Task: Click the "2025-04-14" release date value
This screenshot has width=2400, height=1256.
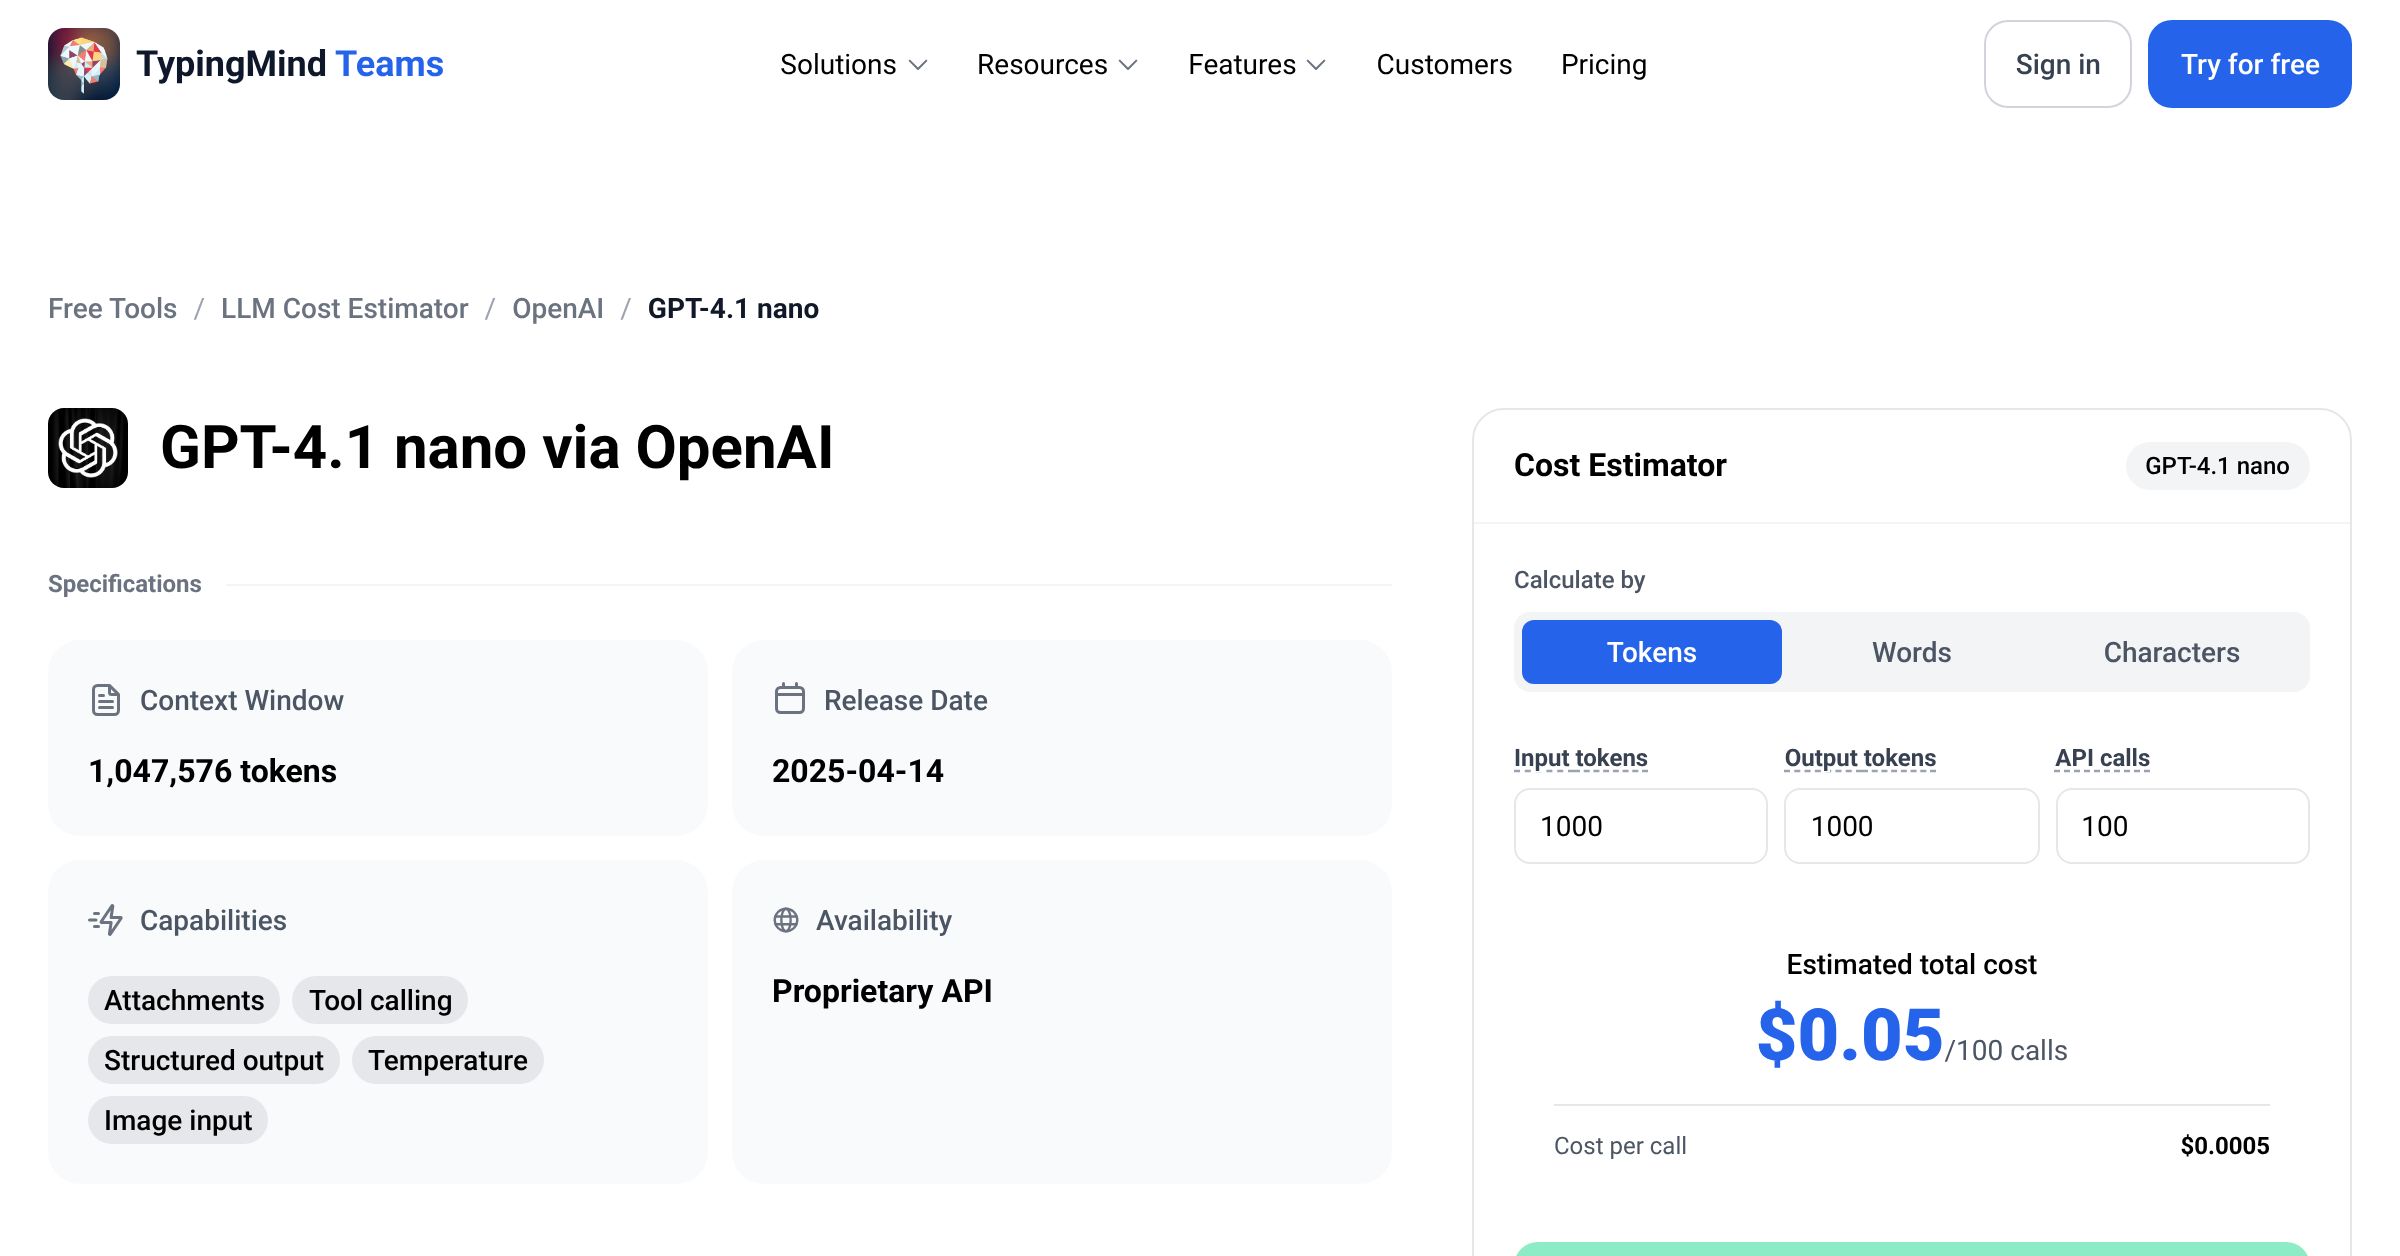Action: 858,771
